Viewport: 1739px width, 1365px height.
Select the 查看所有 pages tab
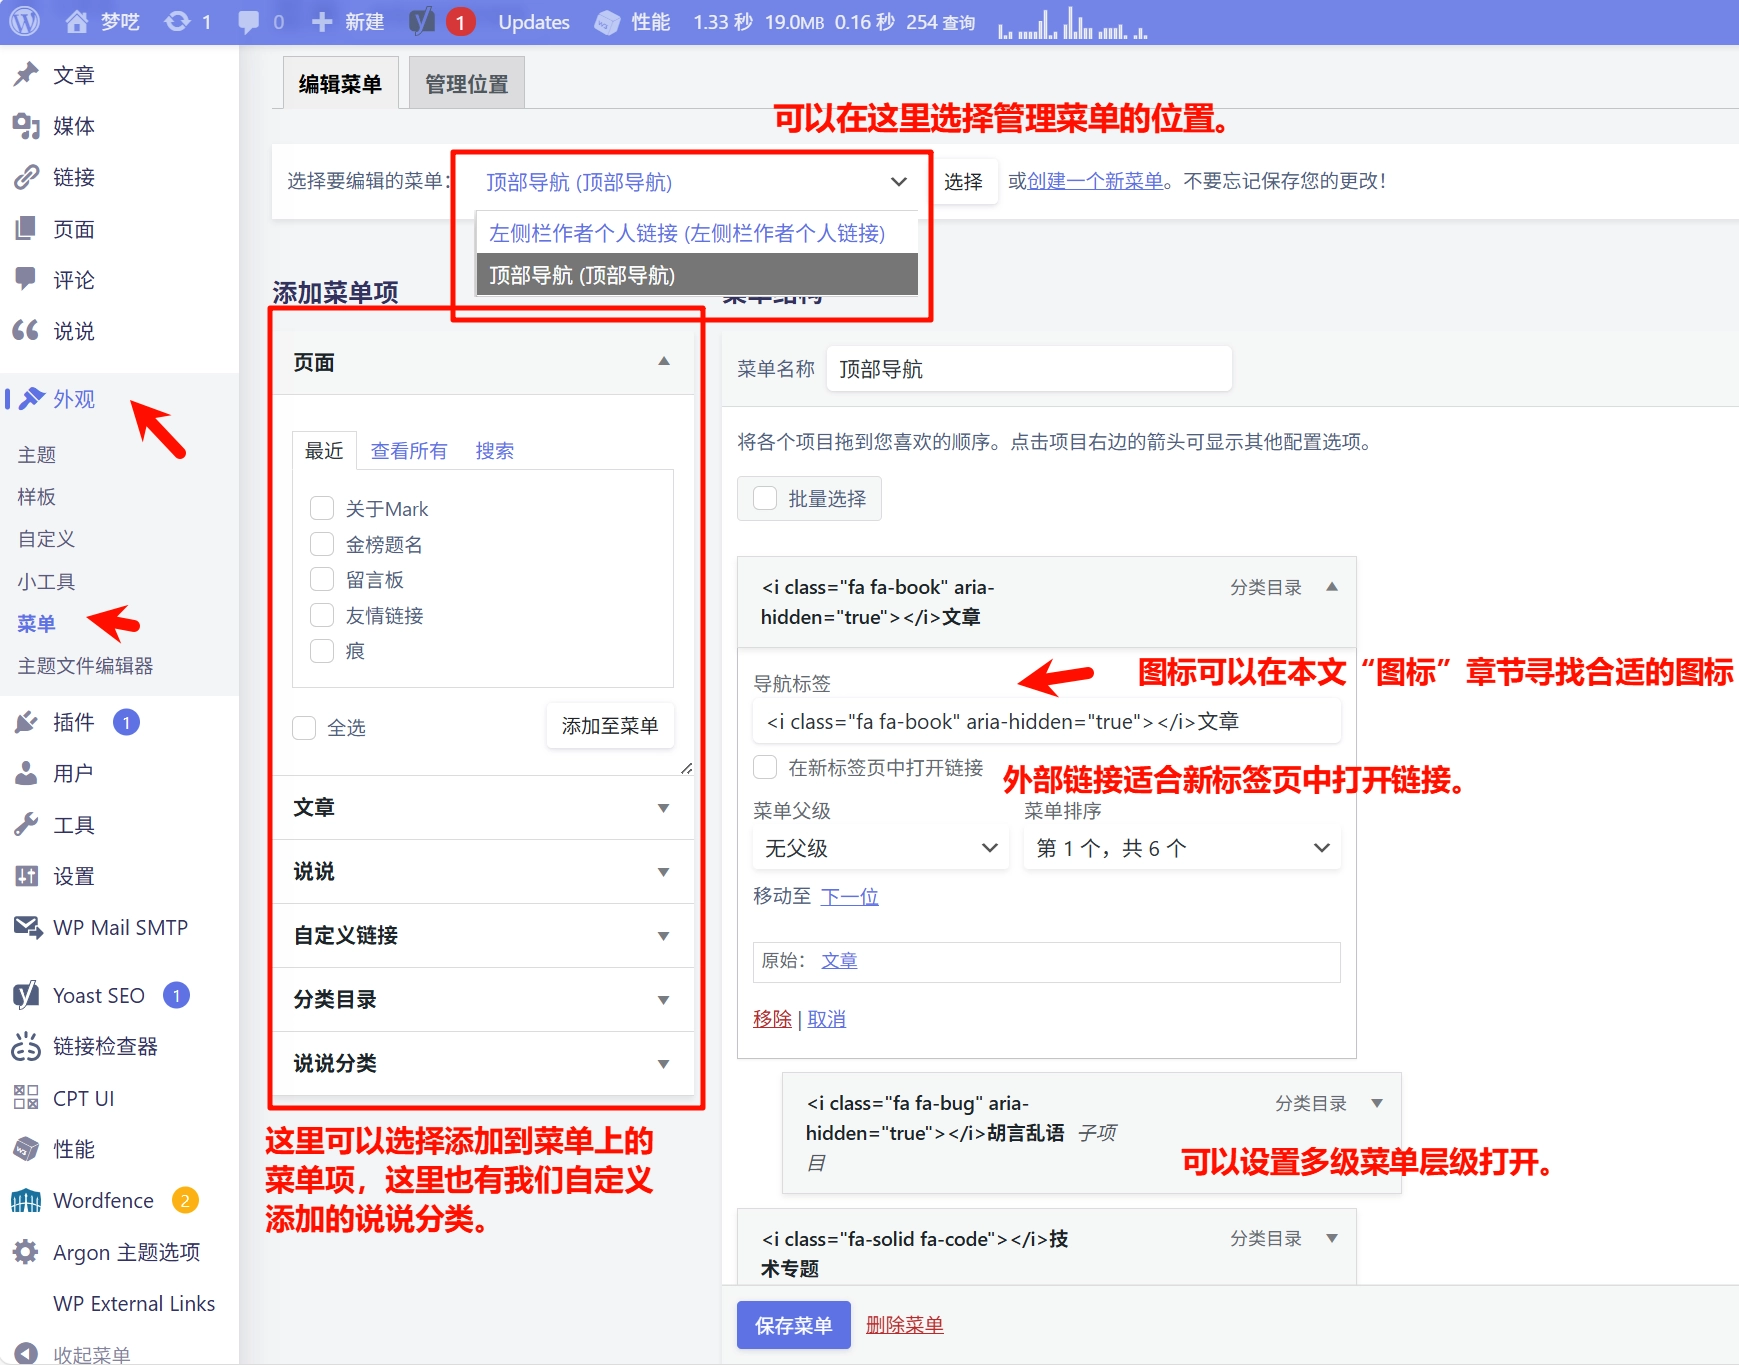click(409, 451)
